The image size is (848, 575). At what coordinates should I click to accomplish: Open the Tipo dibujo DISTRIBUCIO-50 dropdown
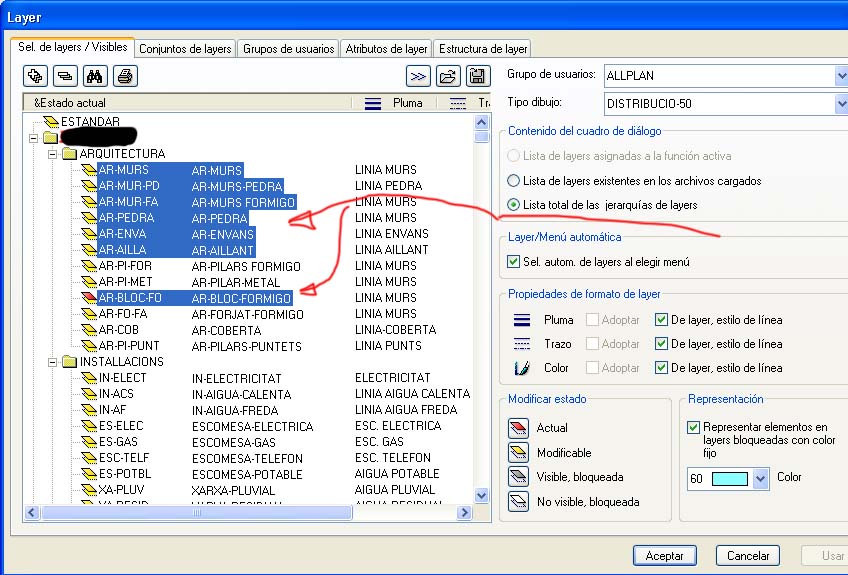pos(841,103)
